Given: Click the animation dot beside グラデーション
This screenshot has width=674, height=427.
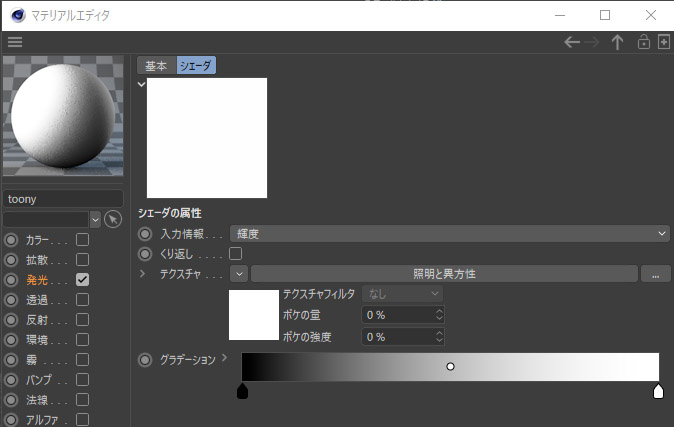Looking at the screenshot, I should [145, 360].
